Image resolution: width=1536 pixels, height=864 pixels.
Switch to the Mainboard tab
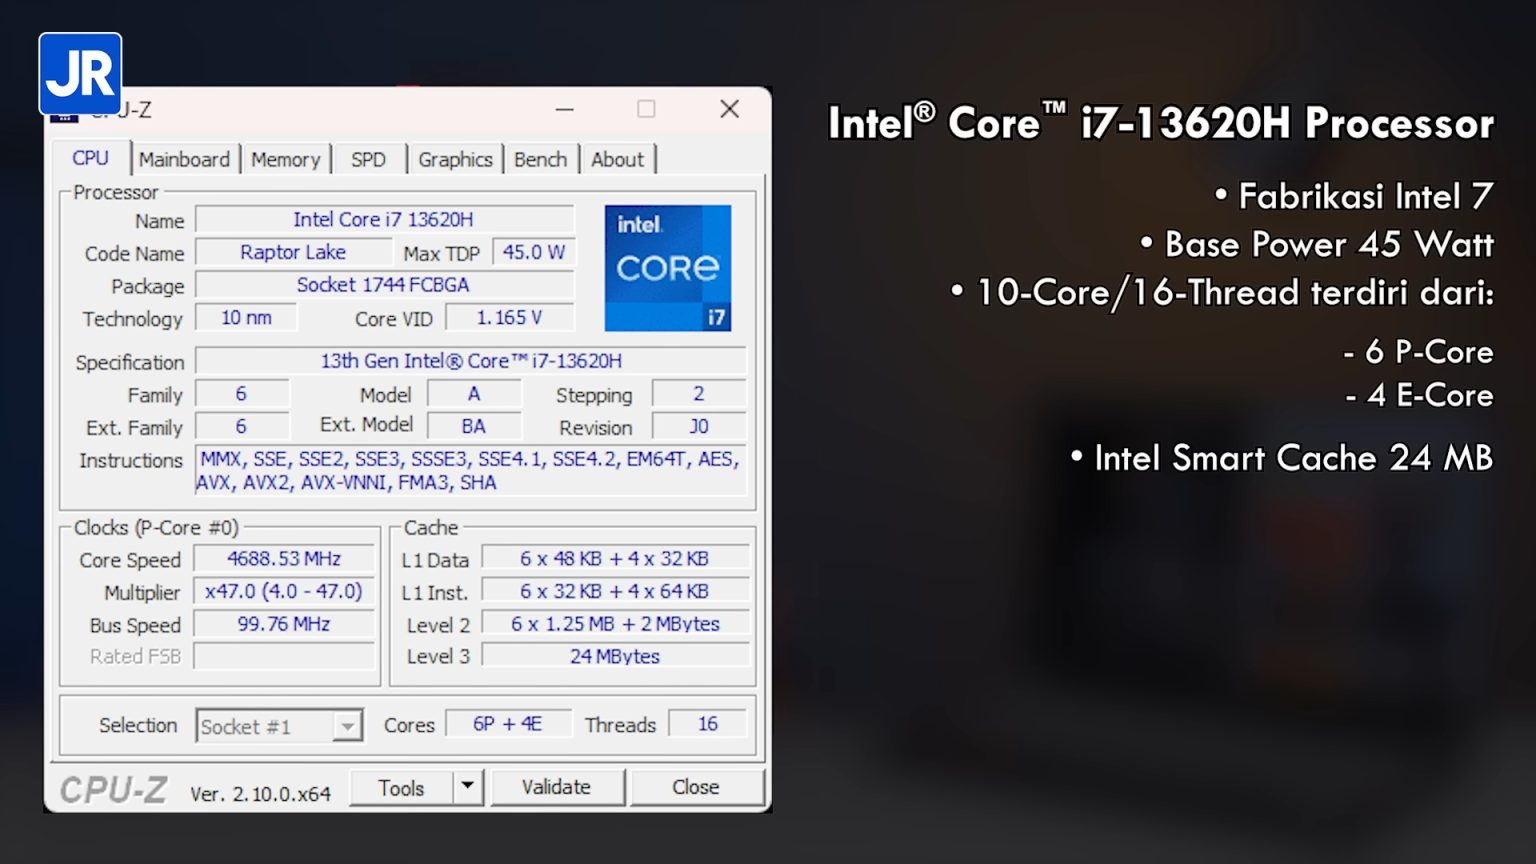184,159
